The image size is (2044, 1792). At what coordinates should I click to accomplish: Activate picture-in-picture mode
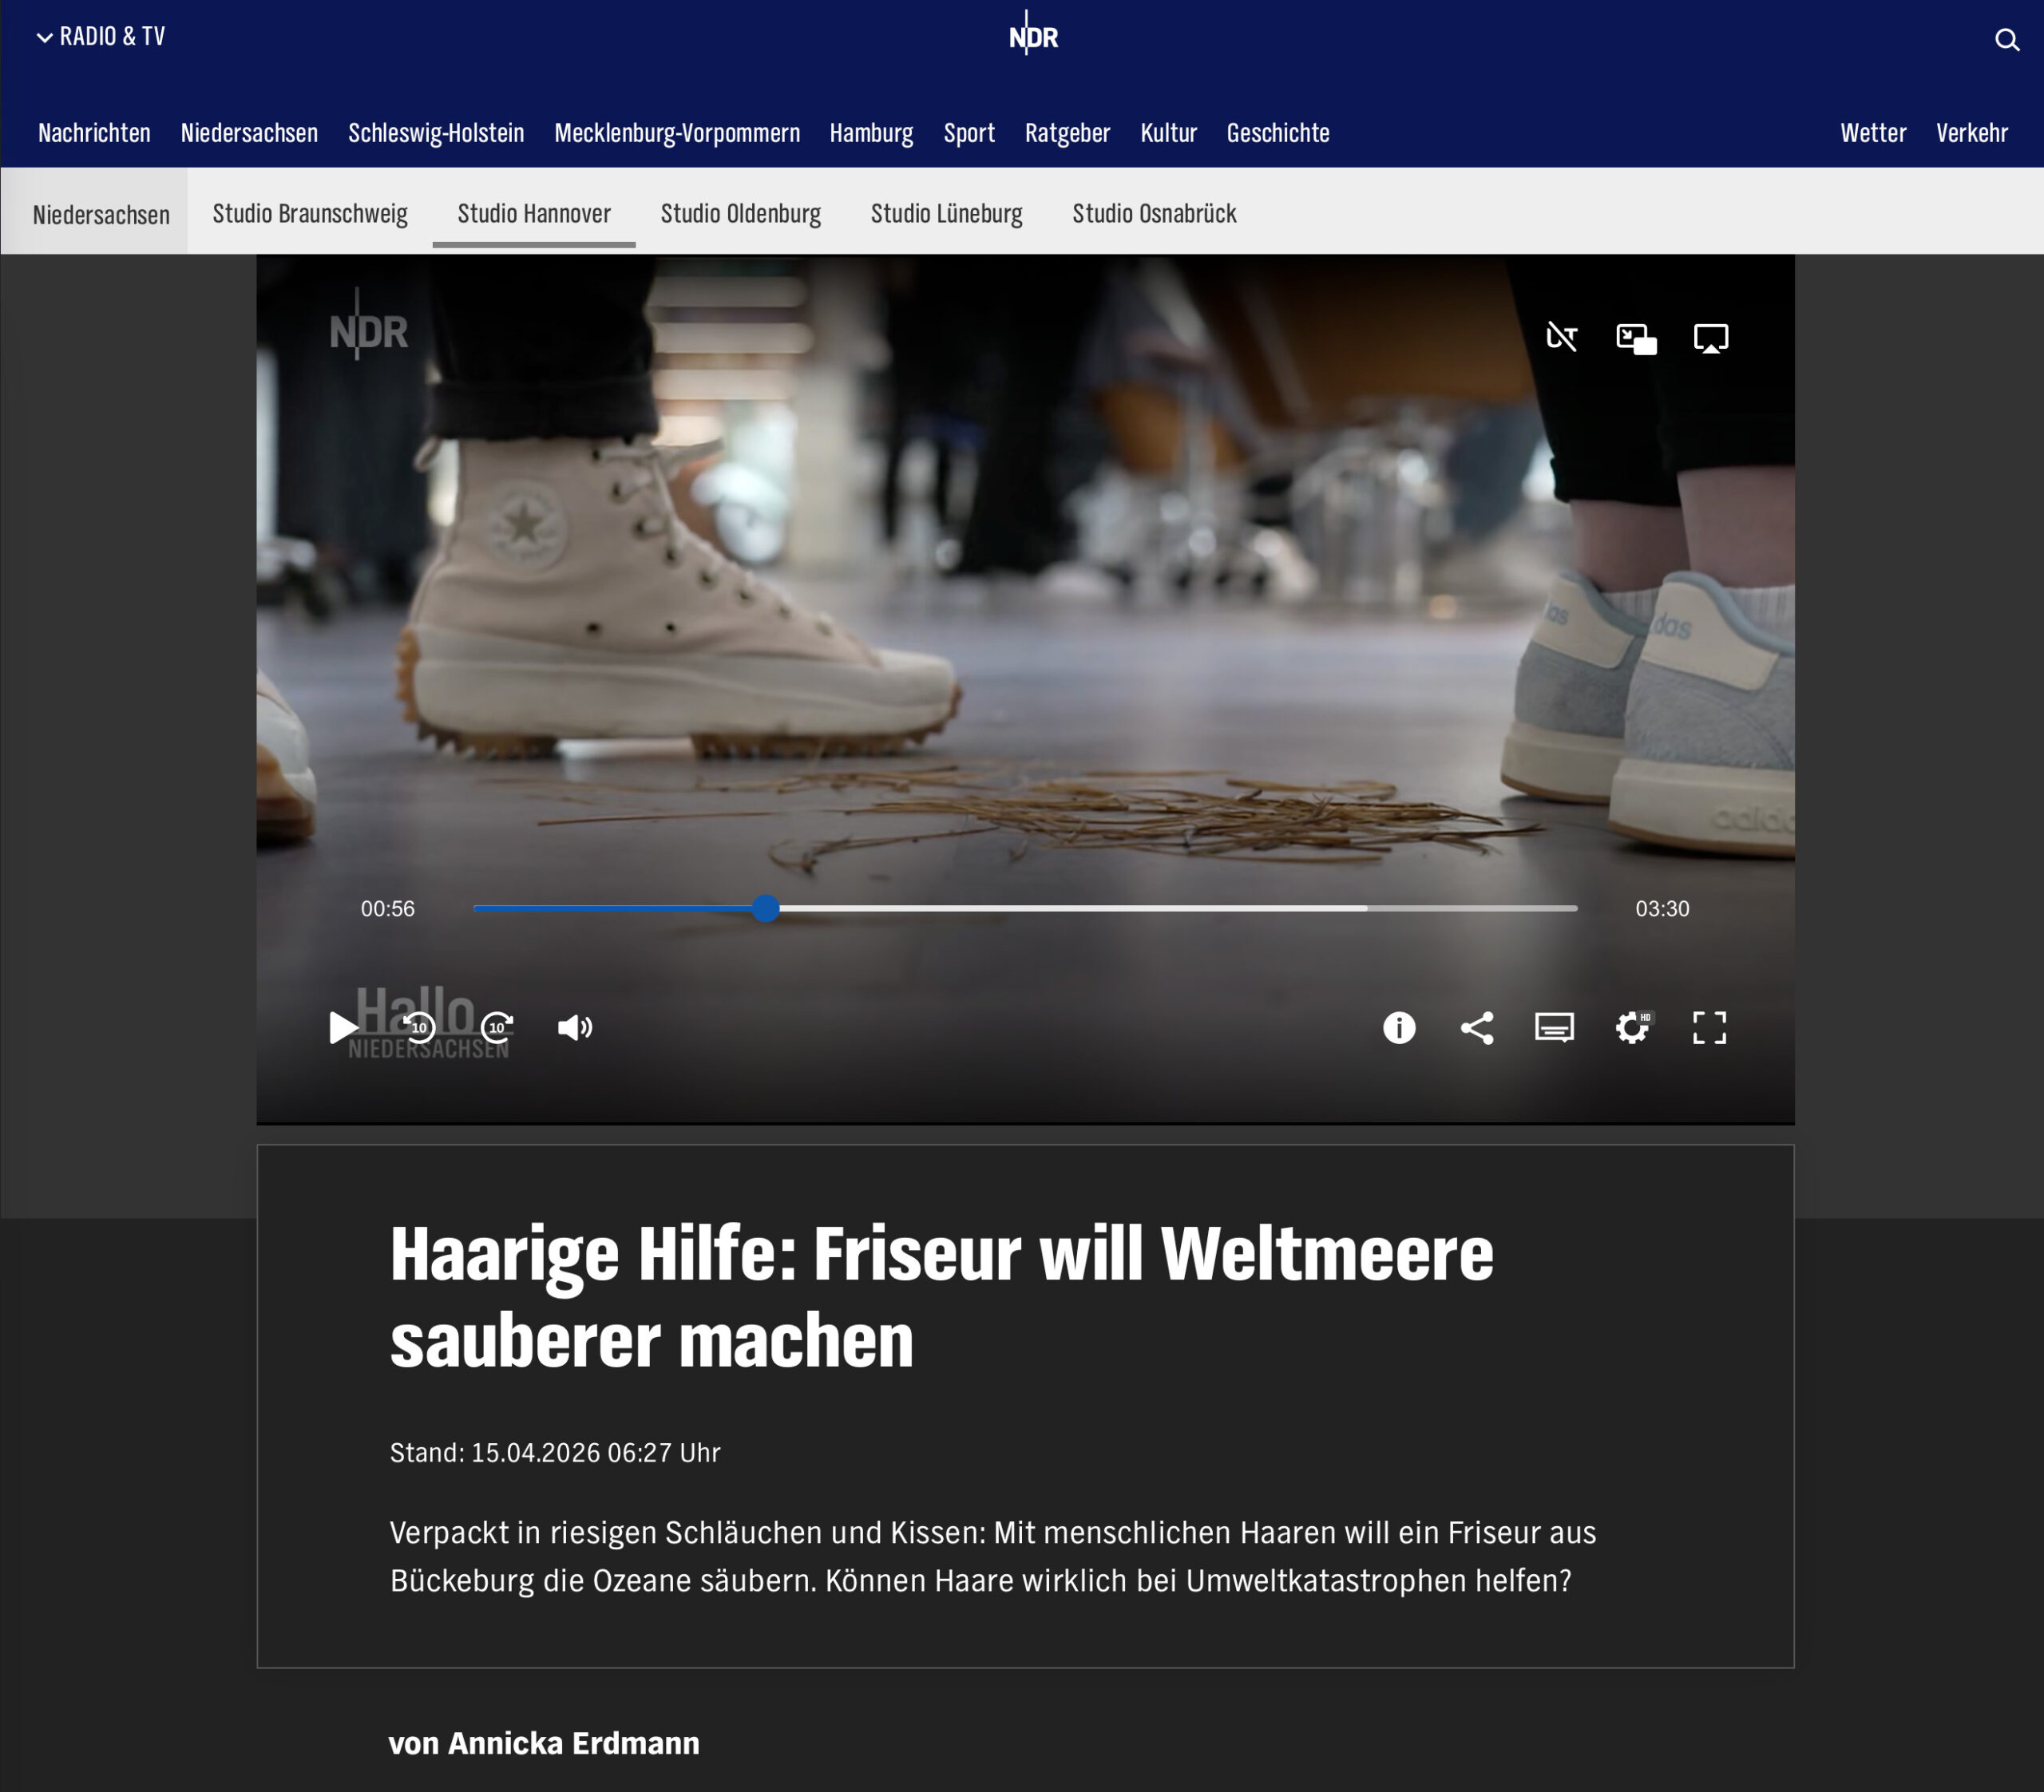point(1637,339)
